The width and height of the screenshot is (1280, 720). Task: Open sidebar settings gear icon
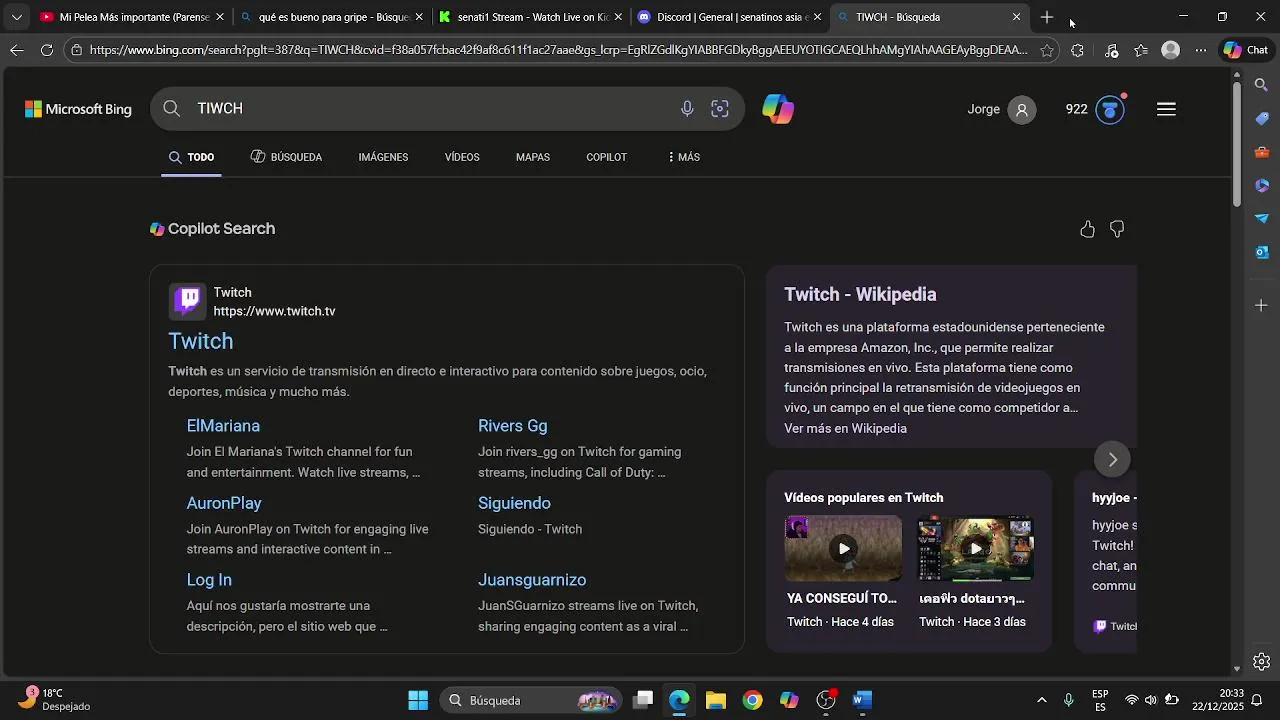[1262, 662]
